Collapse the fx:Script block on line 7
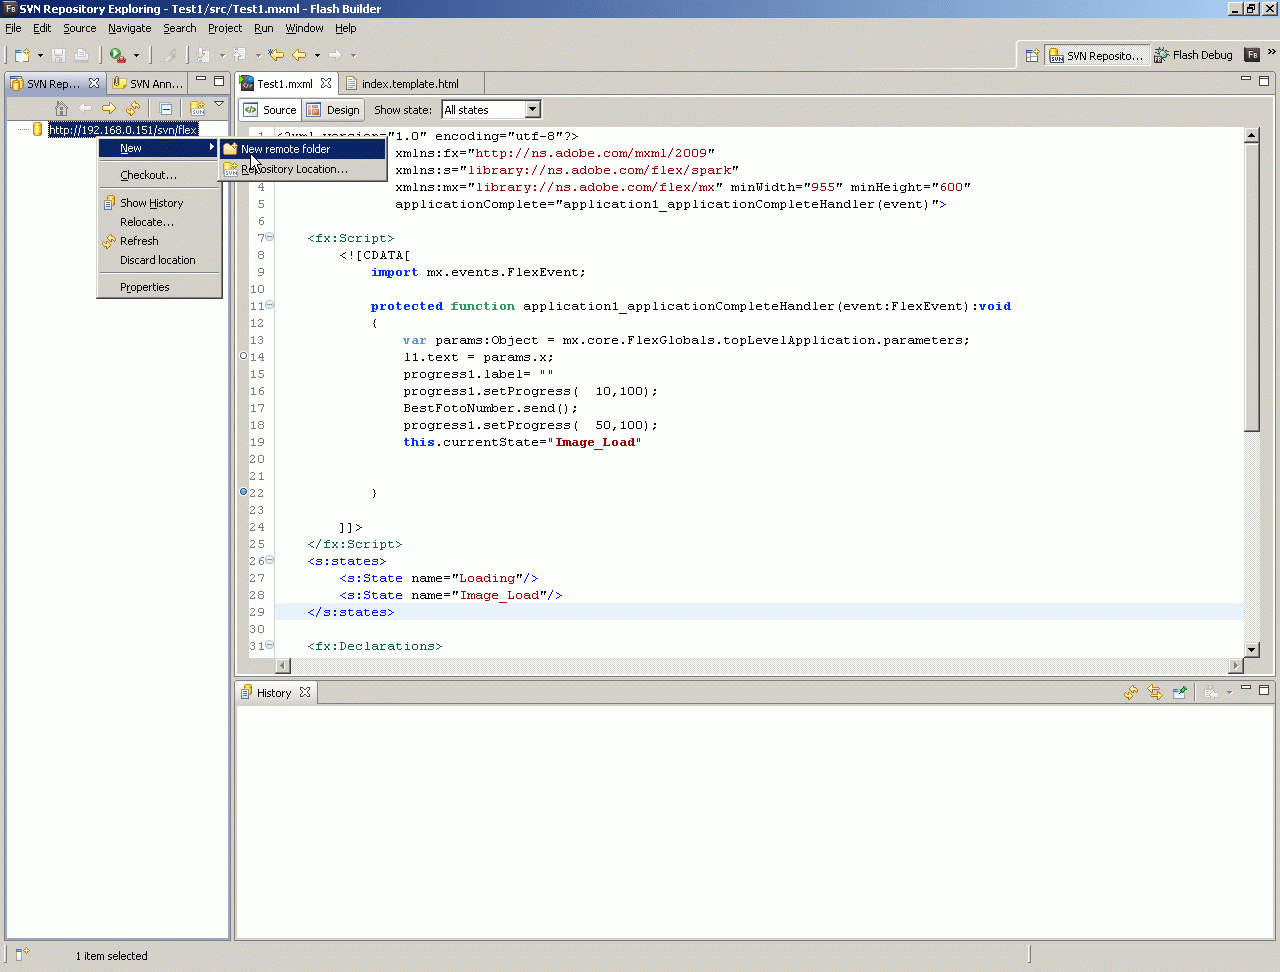The image size is (1280, 972). [x=270, y=238]
